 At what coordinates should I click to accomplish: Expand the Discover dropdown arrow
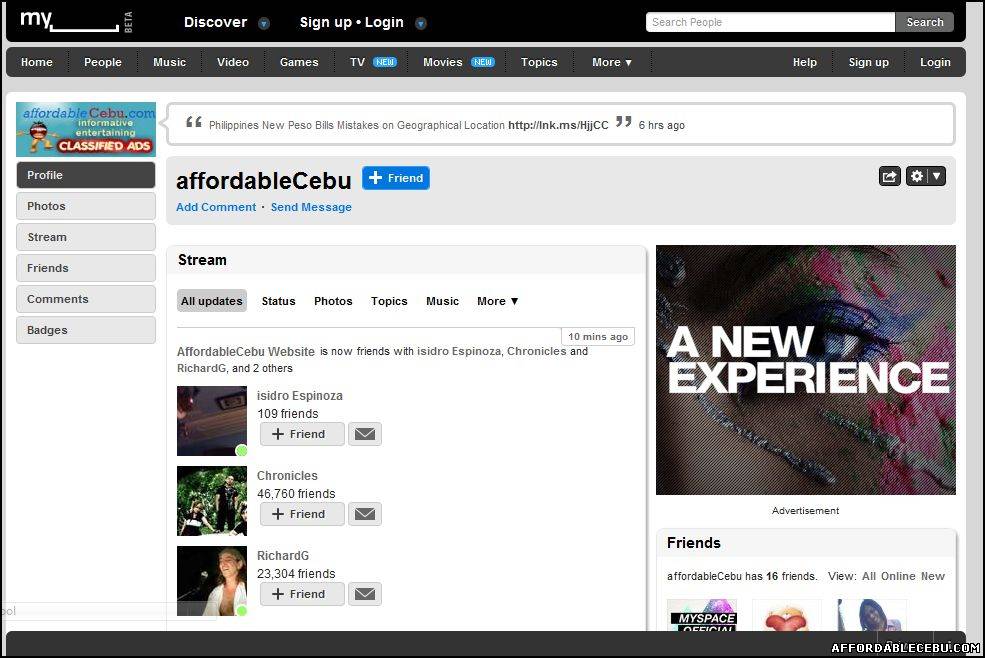click(264, 24)
